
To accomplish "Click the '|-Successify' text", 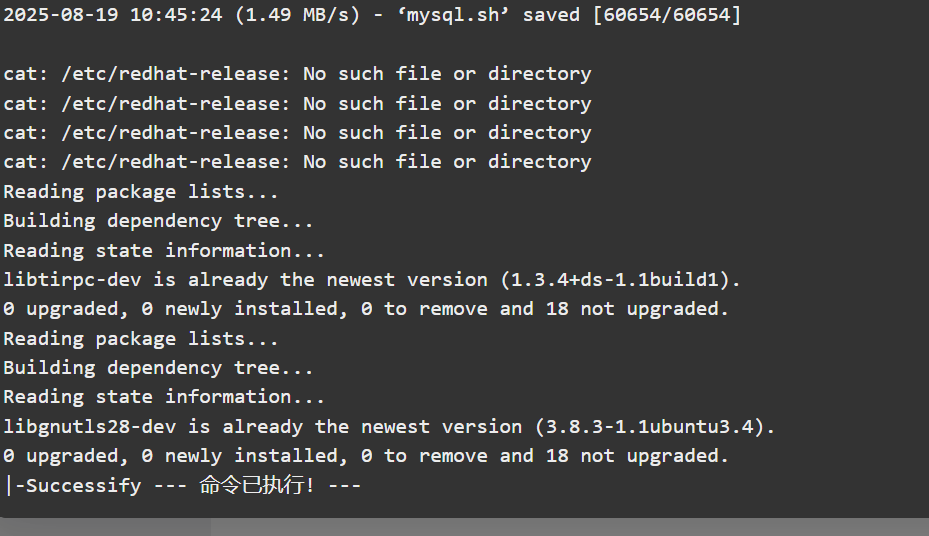I will point(72,486).
